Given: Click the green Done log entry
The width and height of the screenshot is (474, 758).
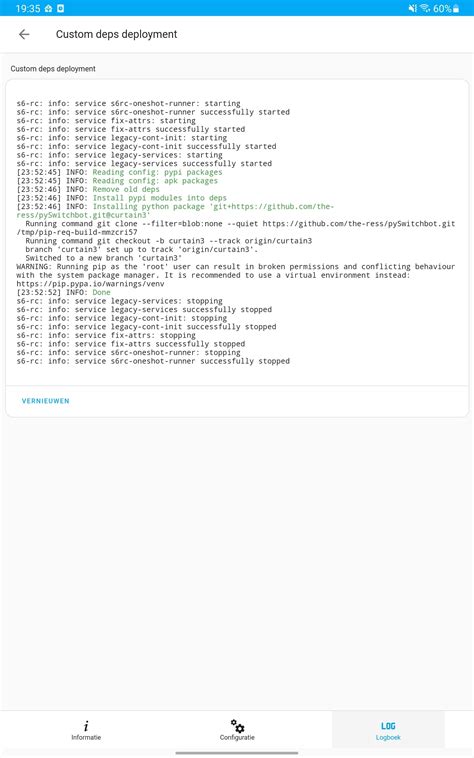Looking at the screenshot, I should [x=101, y=292].
